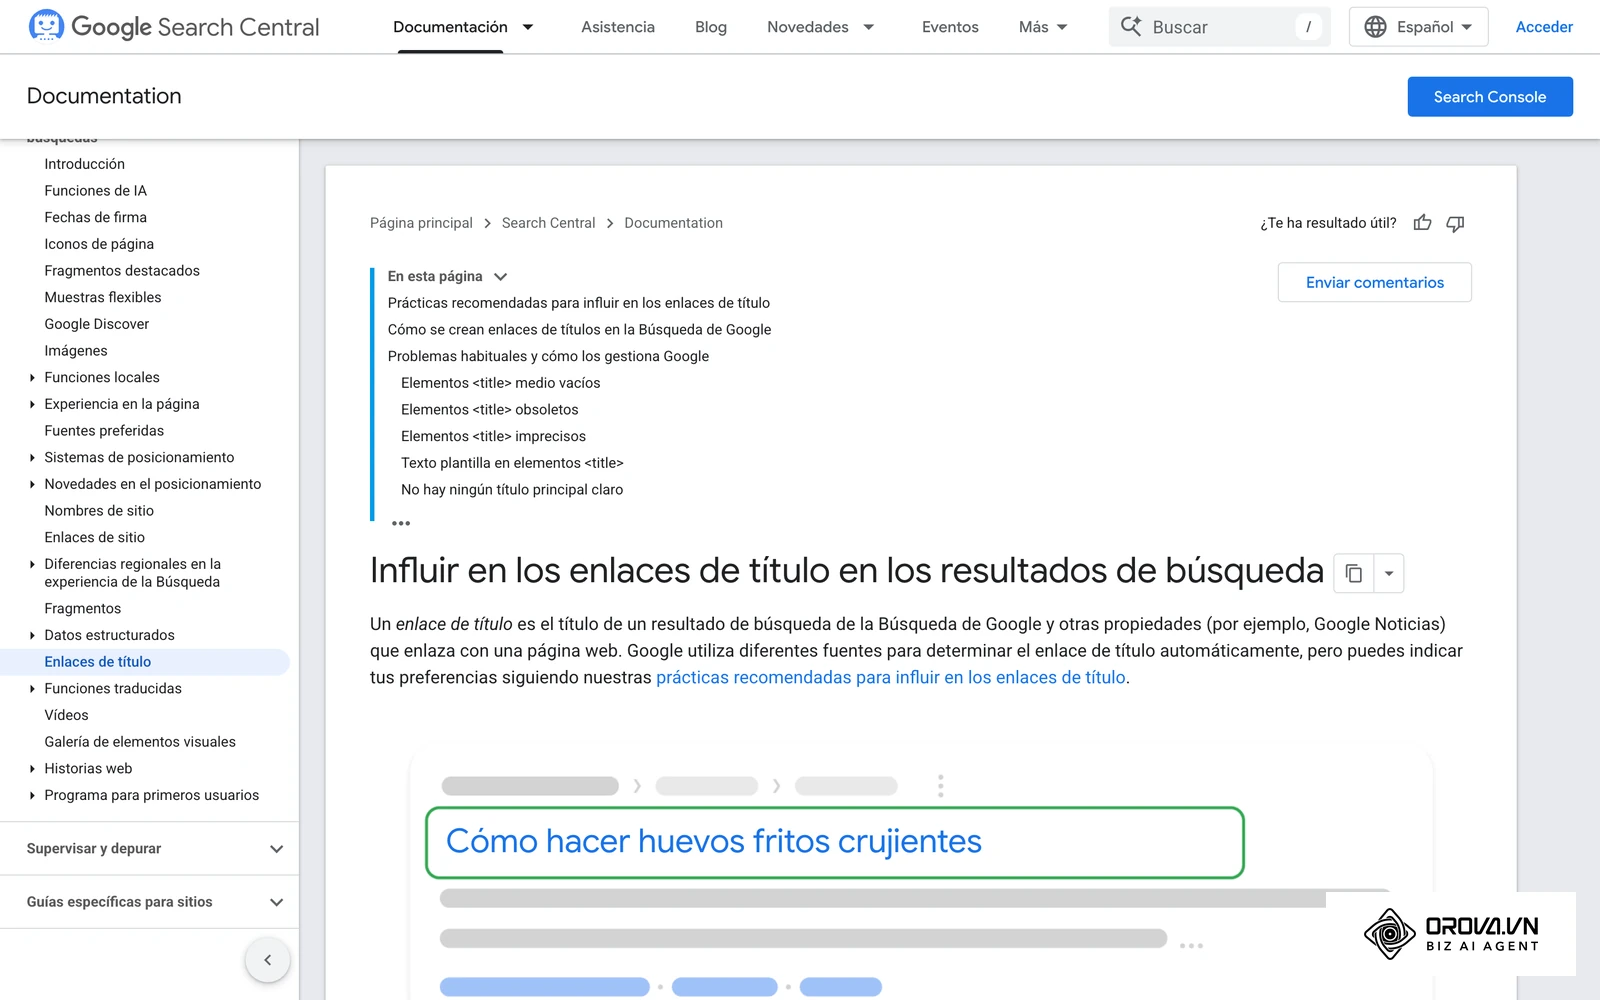Collapse the sidebar with the chevron button

click(267, 960)
